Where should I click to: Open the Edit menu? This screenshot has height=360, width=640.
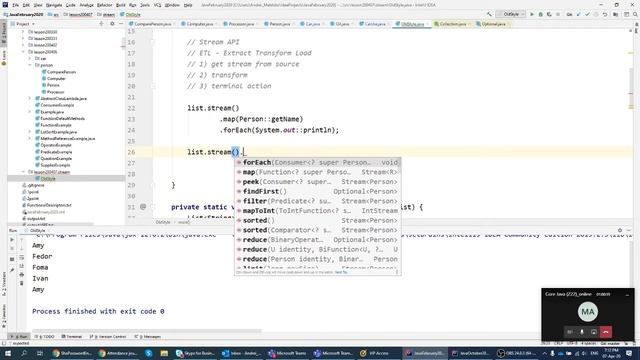point(26,5)
